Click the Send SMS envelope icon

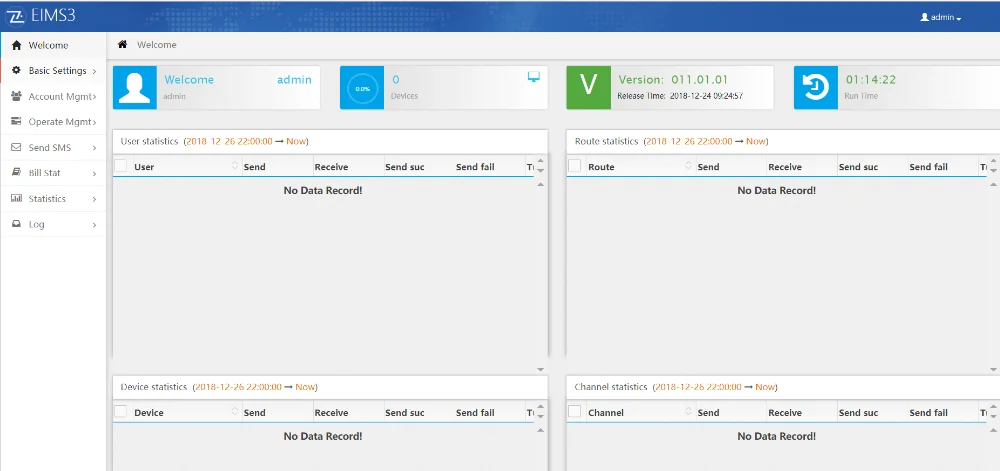(16, 148)
